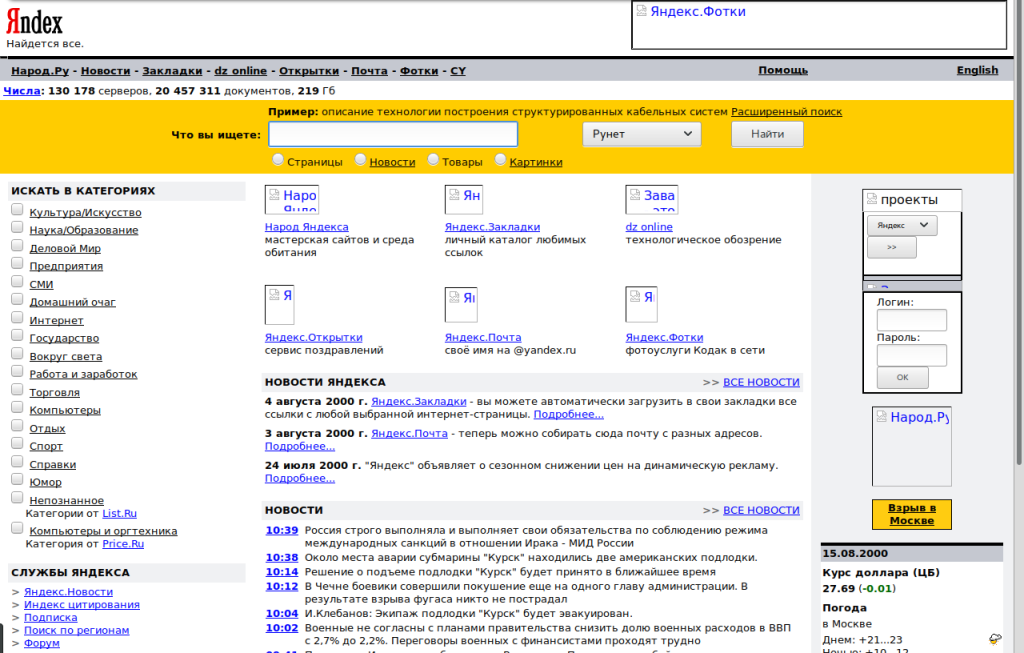Open Почта in the top navigation bar

point(370,71)
